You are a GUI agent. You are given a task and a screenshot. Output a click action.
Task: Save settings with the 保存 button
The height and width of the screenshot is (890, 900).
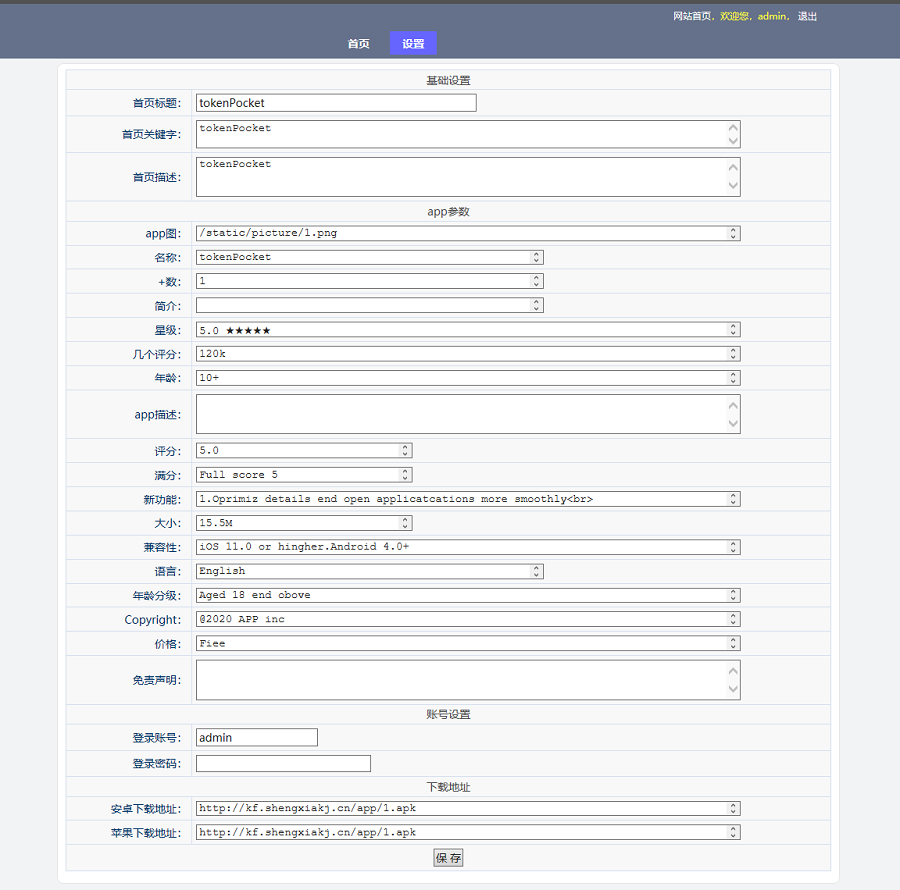(448, 858)
